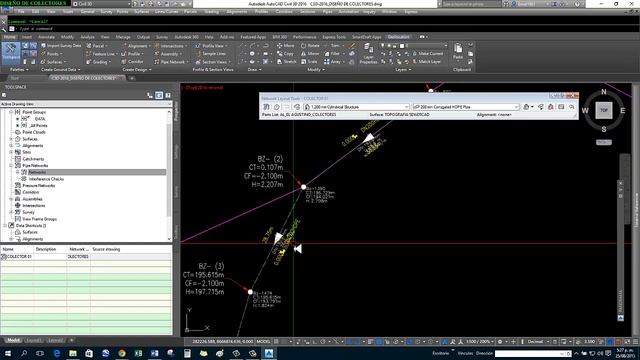
Task: Open the Toolspace palette button
Action: click(x=11, y=53)
